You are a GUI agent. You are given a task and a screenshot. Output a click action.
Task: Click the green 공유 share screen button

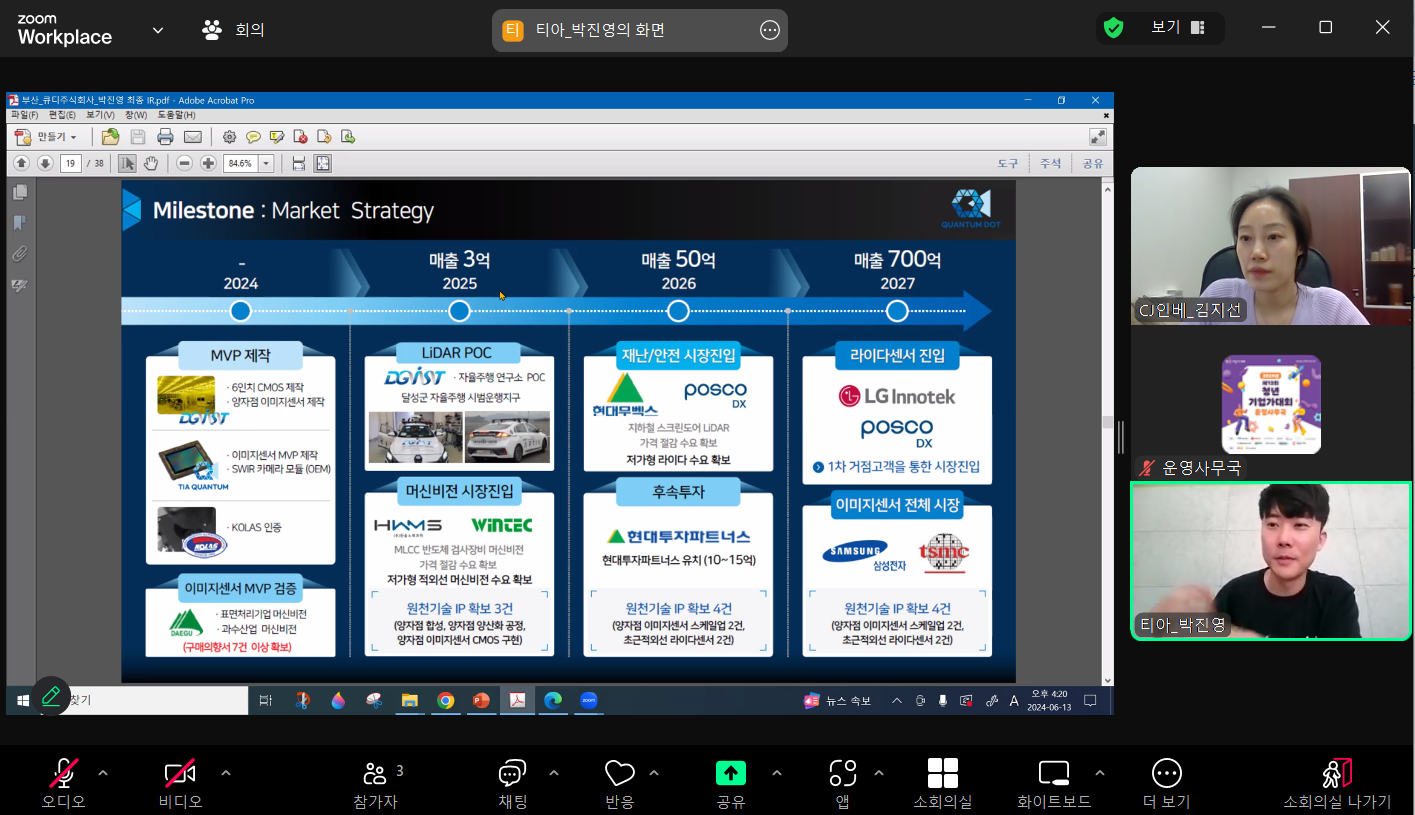pos(731,783)
